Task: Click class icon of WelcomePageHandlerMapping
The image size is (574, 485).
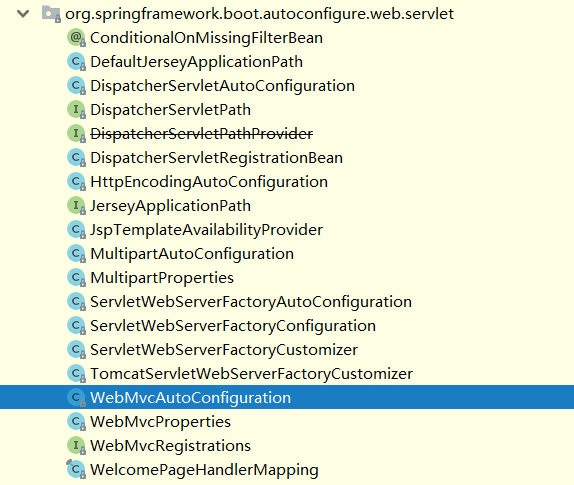Action: 77,469
